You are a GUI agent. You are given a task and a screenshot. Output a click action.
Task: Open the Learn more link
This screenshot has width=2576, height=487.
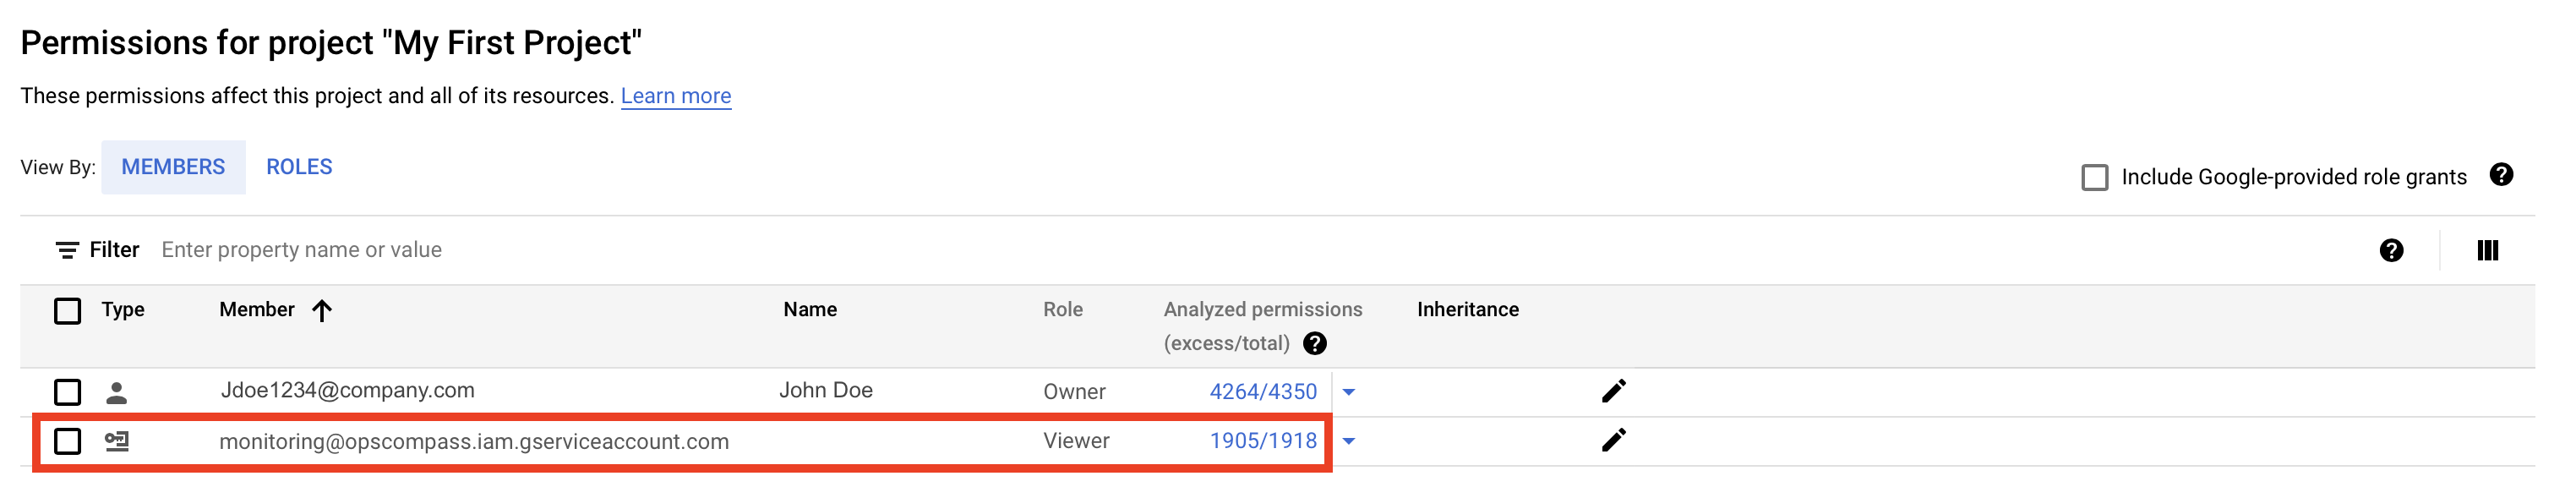[x=675, y=96]
